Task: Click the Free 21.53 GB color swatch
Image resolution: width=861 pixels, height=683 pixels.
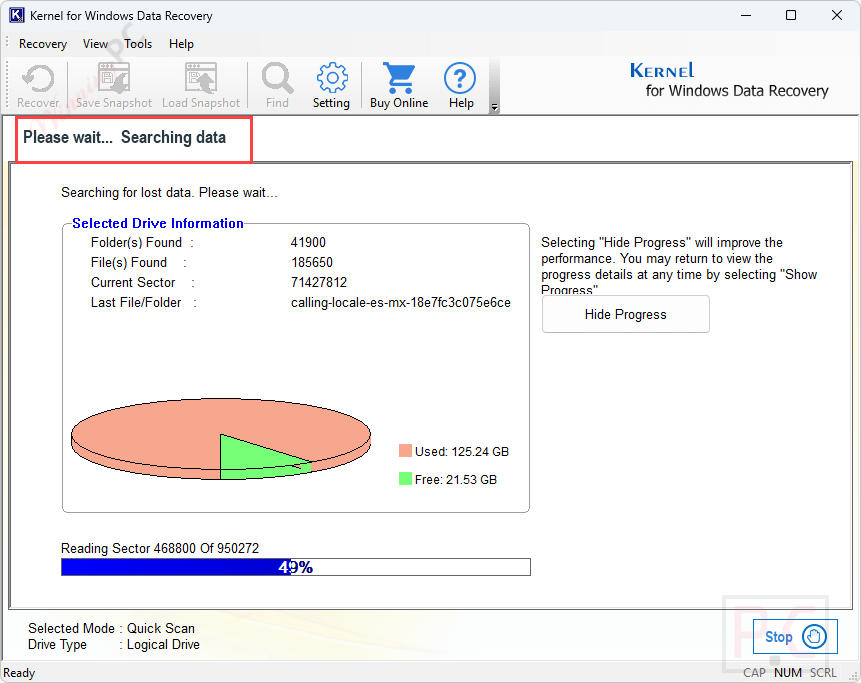Action: 405,479
